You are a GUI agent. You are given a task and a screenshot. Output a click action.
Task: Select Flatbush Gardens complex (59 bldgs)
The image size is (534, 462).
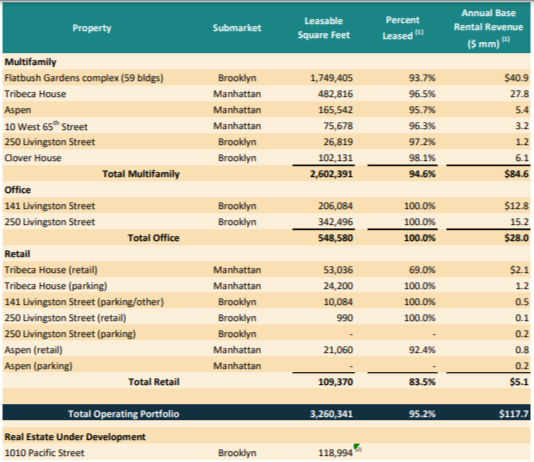pos(84,78)
